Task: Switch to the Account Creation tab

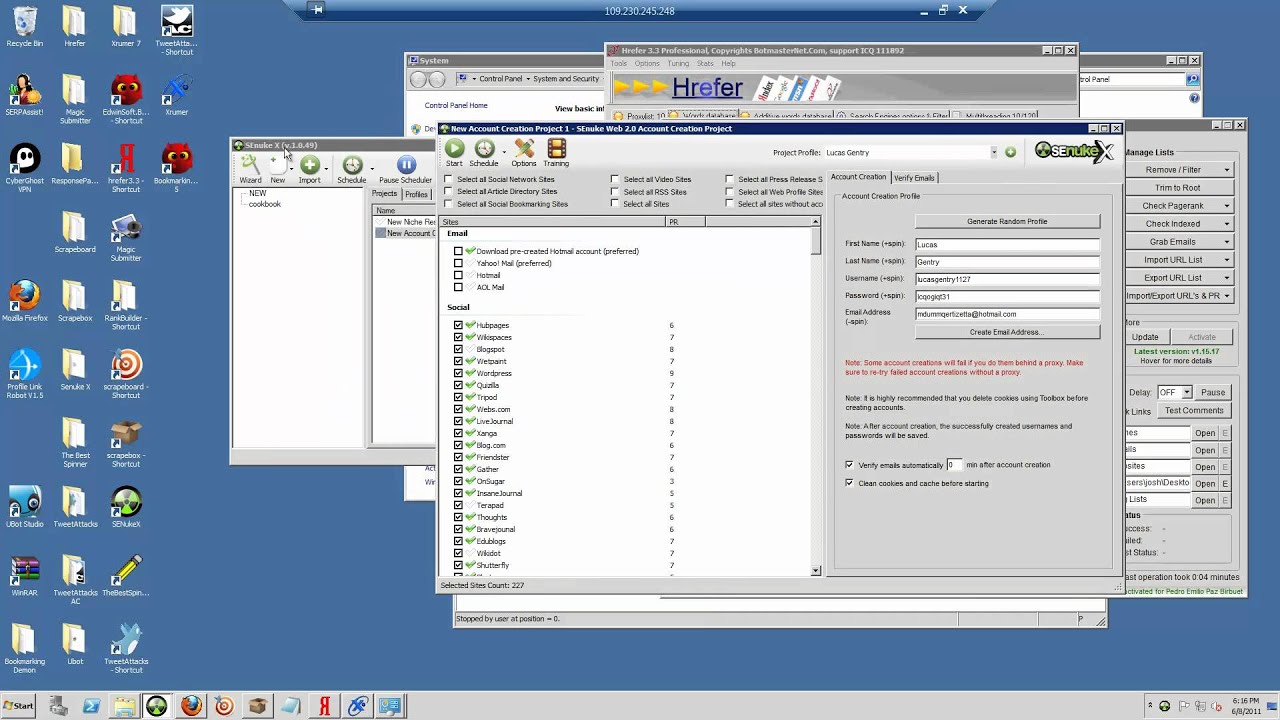Action: (858, 177)
